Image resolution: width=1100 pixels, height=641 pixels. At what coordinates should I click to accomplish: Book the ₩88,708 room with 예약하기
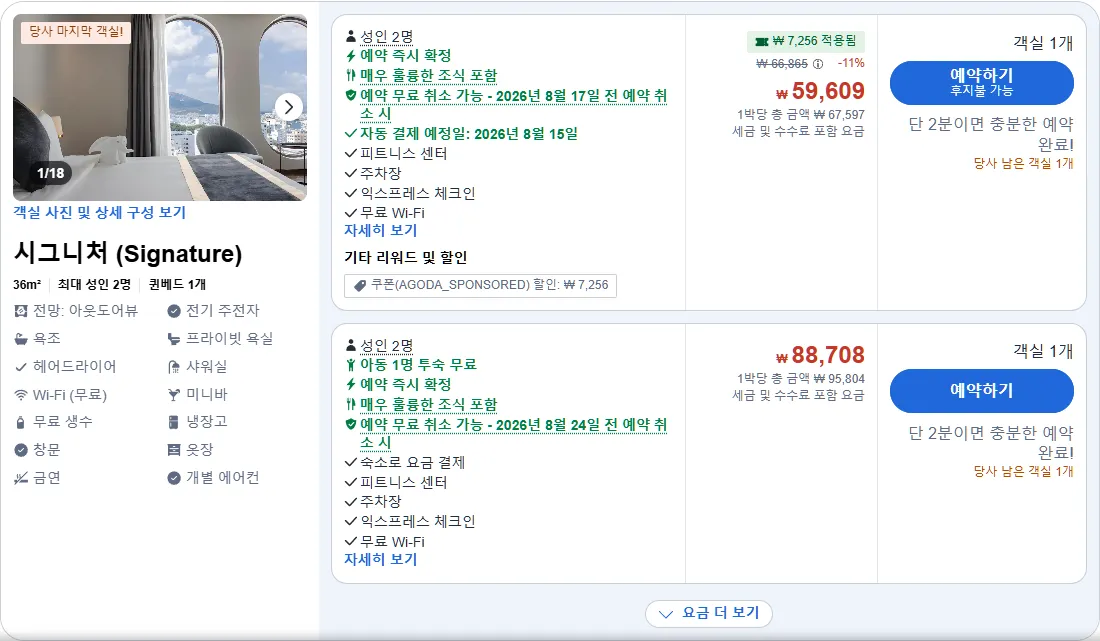pyautogui.click(x=981, y=391)
